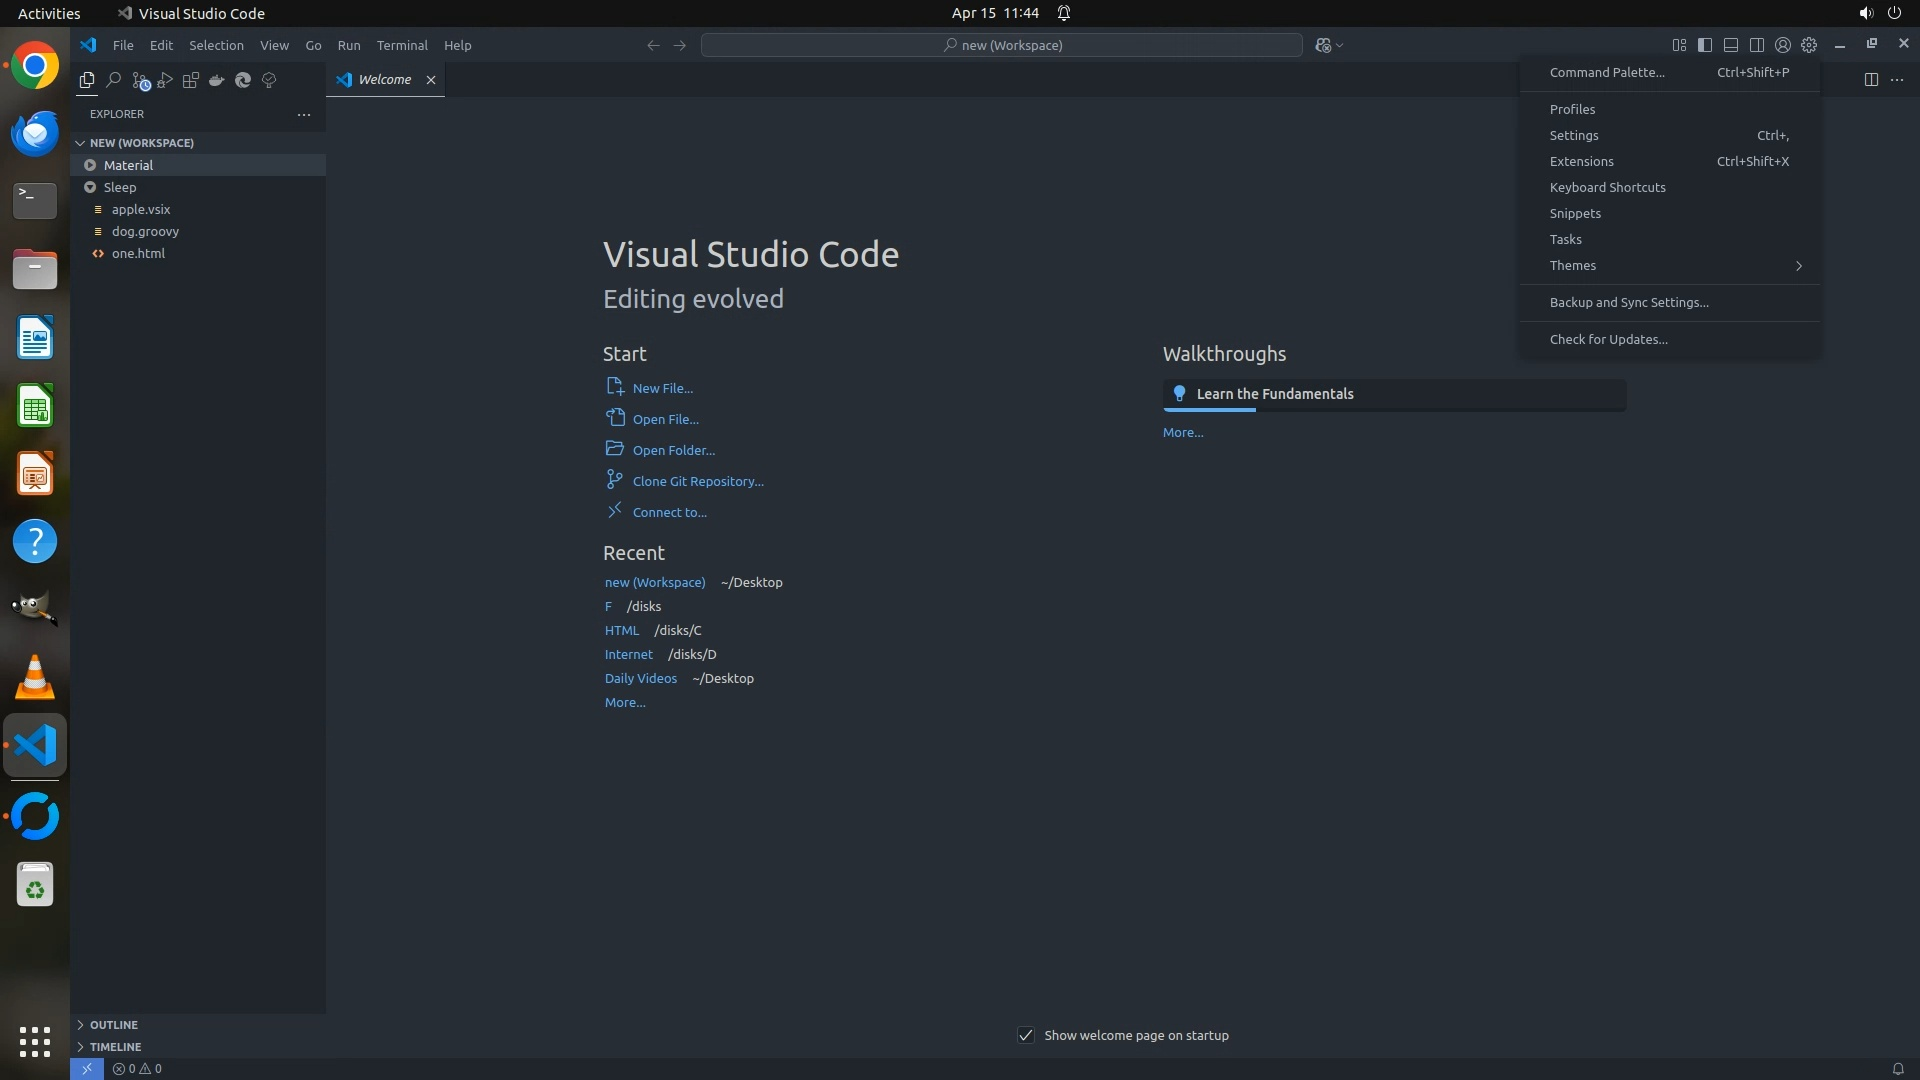Click the Customize Layout icon
This screenshot has height=1080, width=1920.
pyautogui.click(x=1679, y=45)
